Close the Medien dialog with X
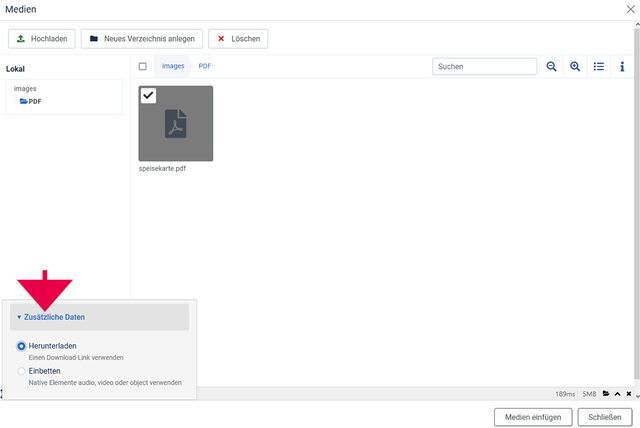The height and width of the screenshot is (428, 640). pos(627,9)
